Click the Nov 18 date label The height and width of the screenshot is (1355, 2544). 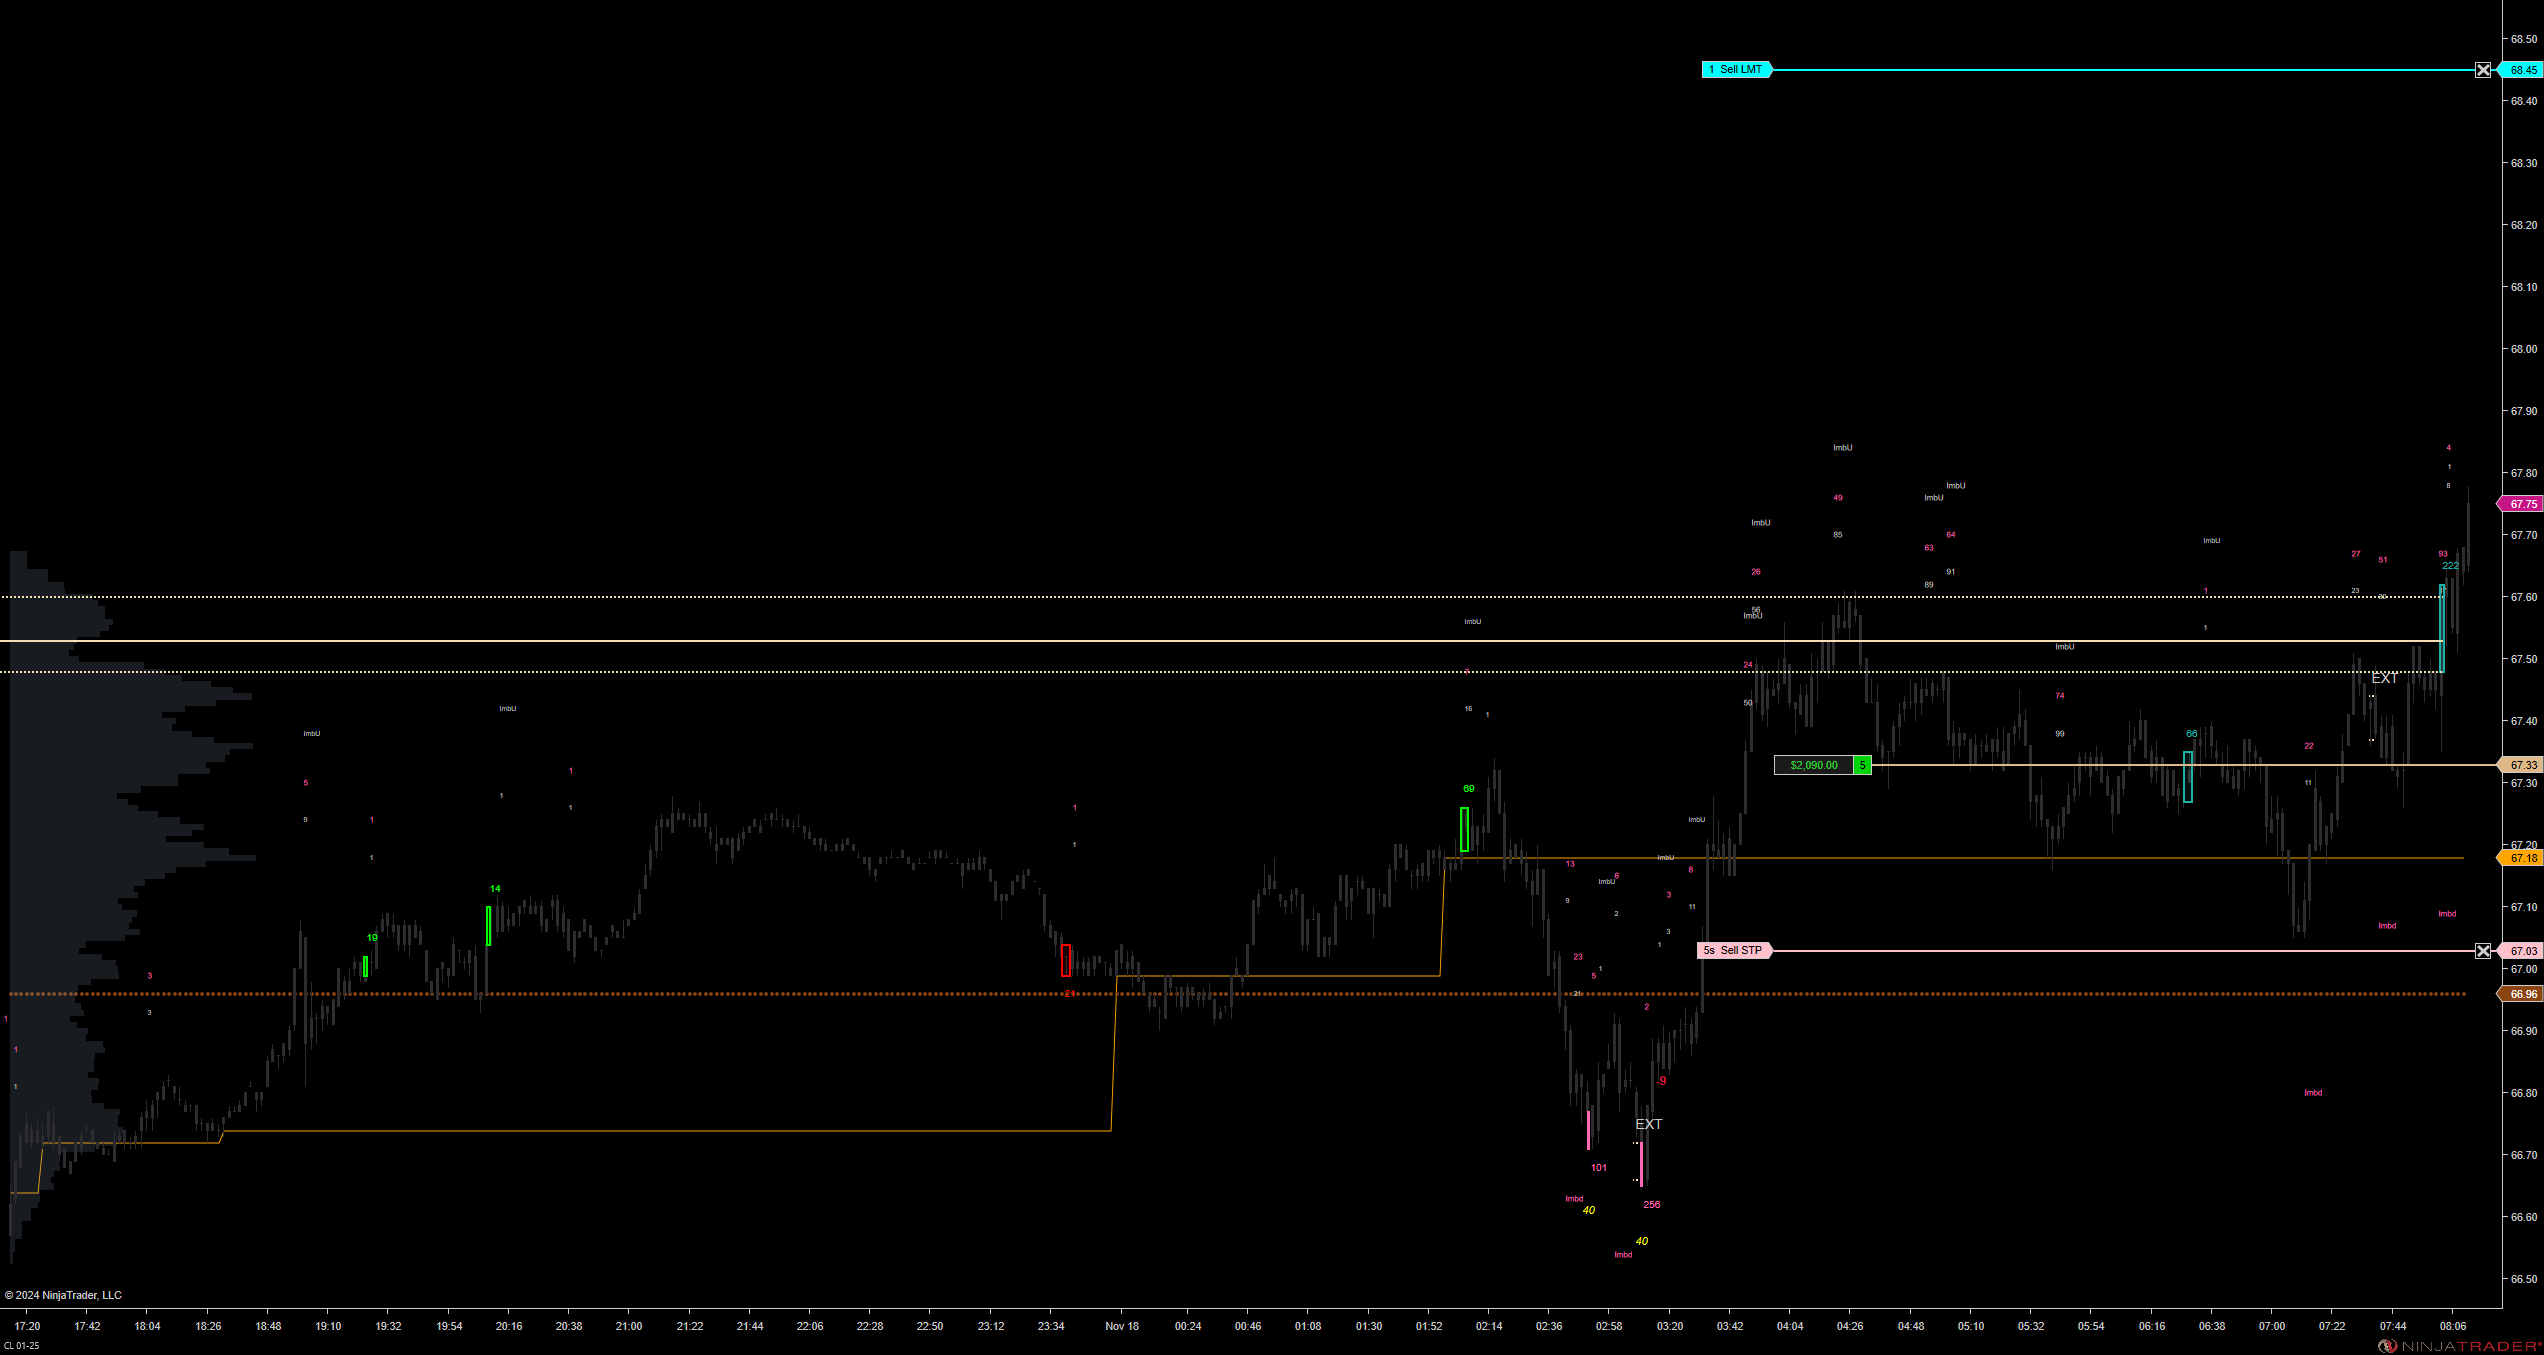[x=1122, y=1327]
